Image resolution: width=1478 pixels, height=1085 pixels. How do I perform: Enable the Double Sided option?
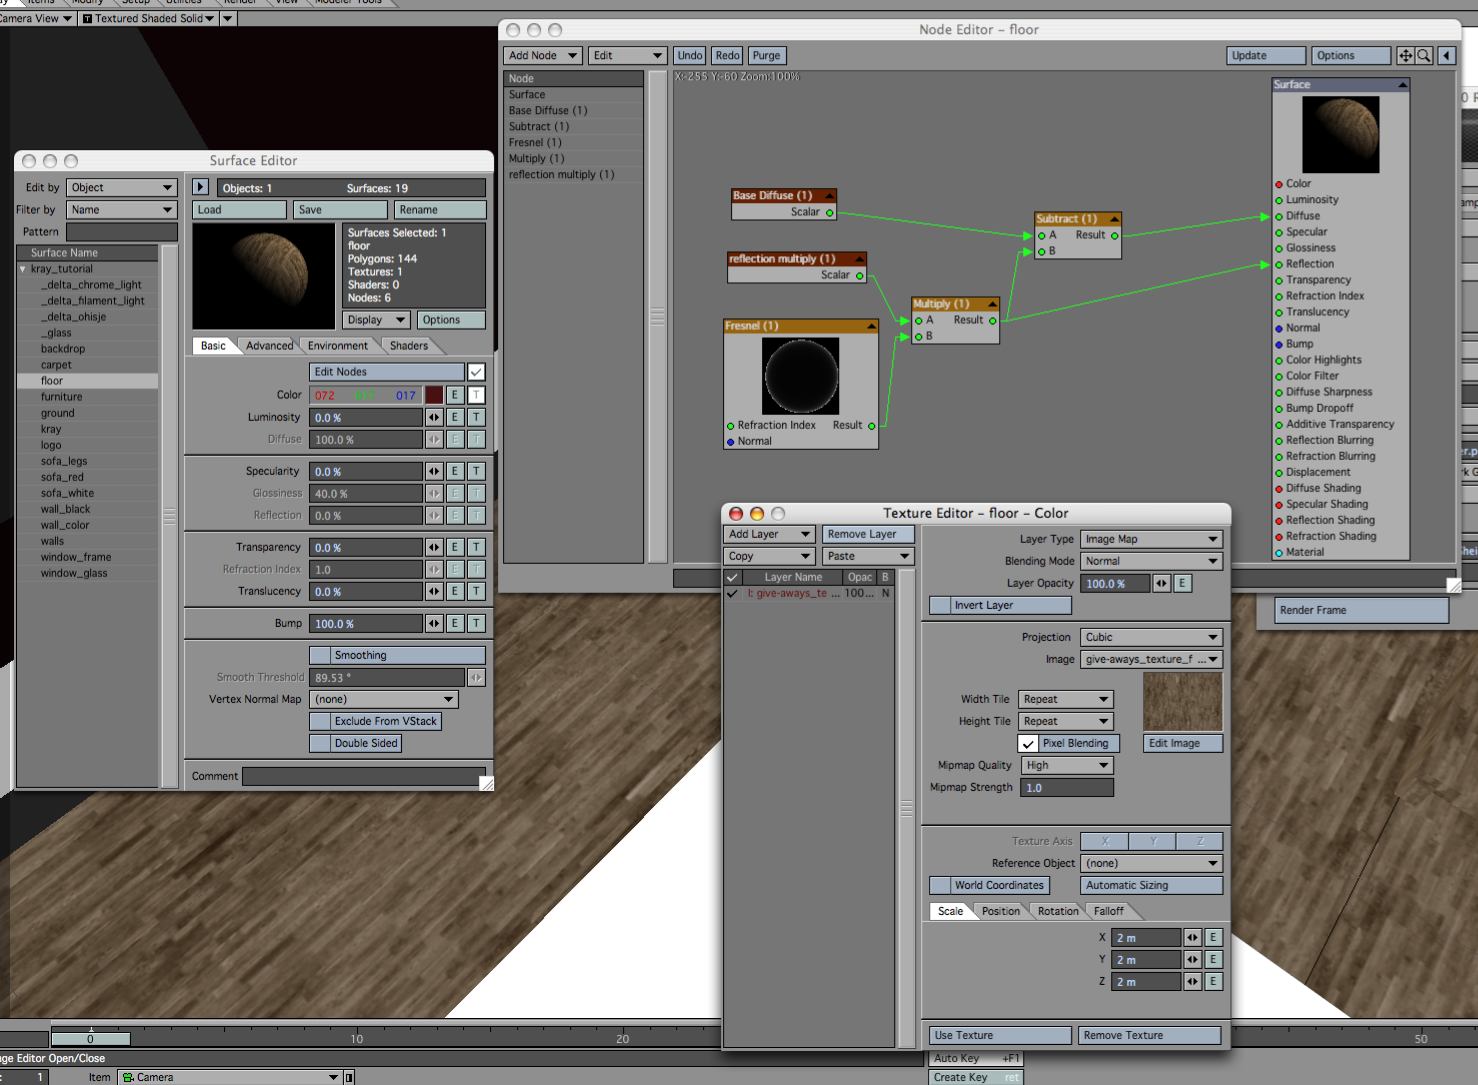tap(320, 743)
